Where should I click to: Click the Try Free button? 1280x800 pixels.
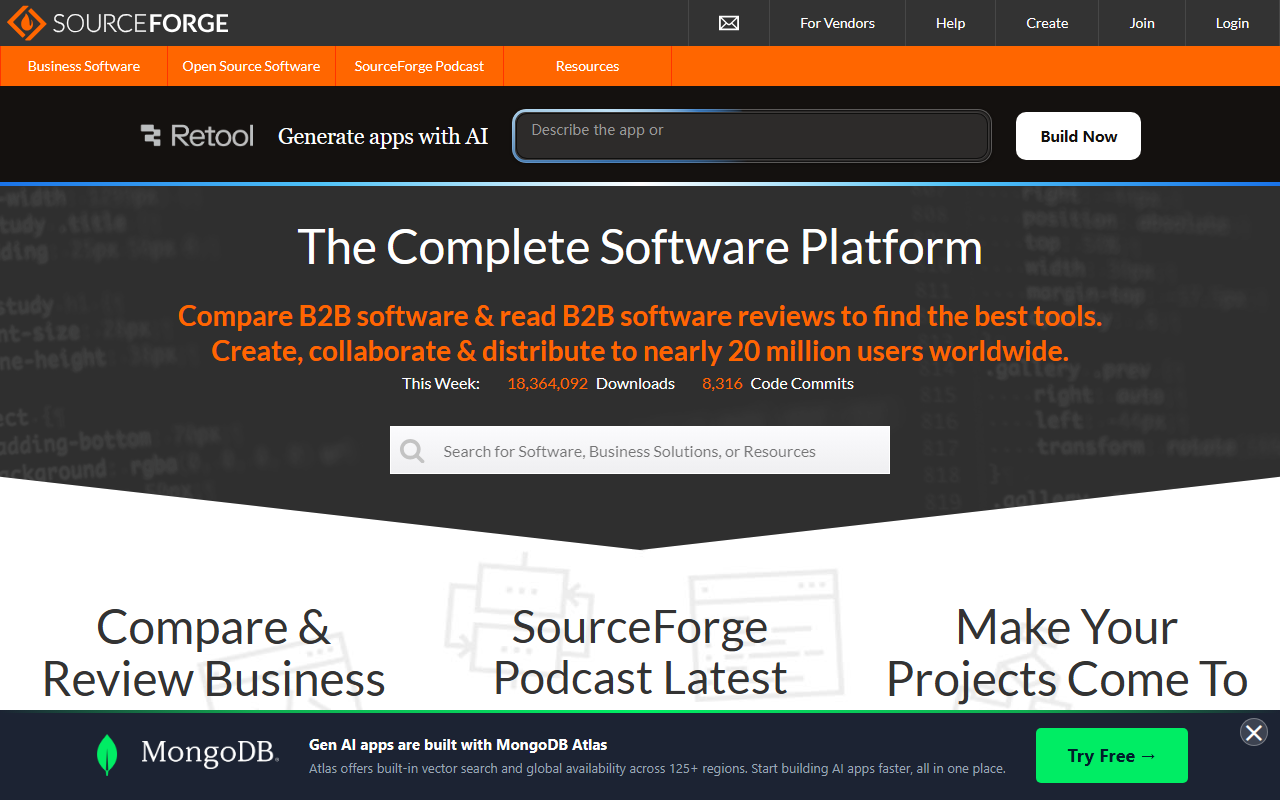click(x=1112, y=755)
